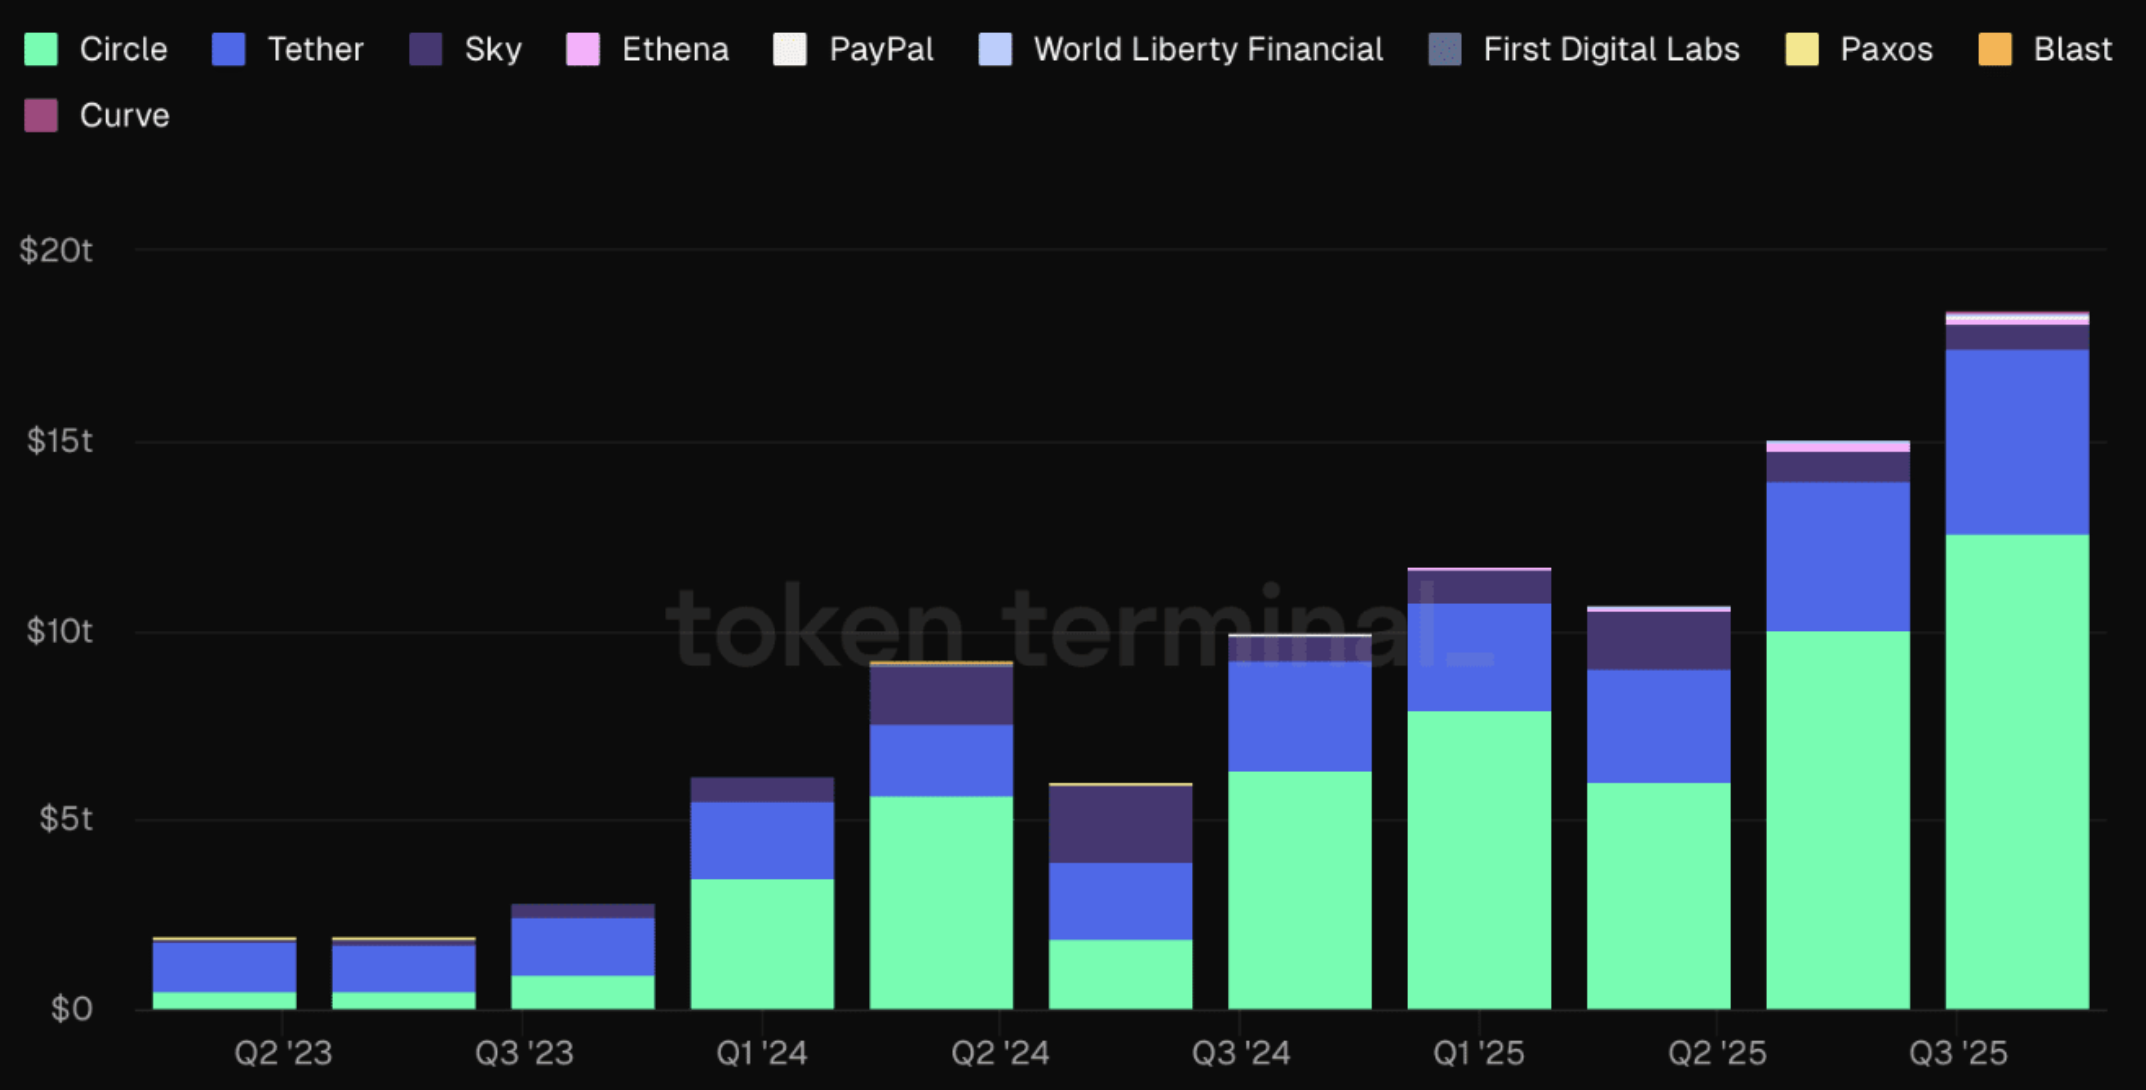The height and width of the screenshot is (1090, 2146).
Task: Click the Q1 '24 Circle bar segment
Action: 762,943
